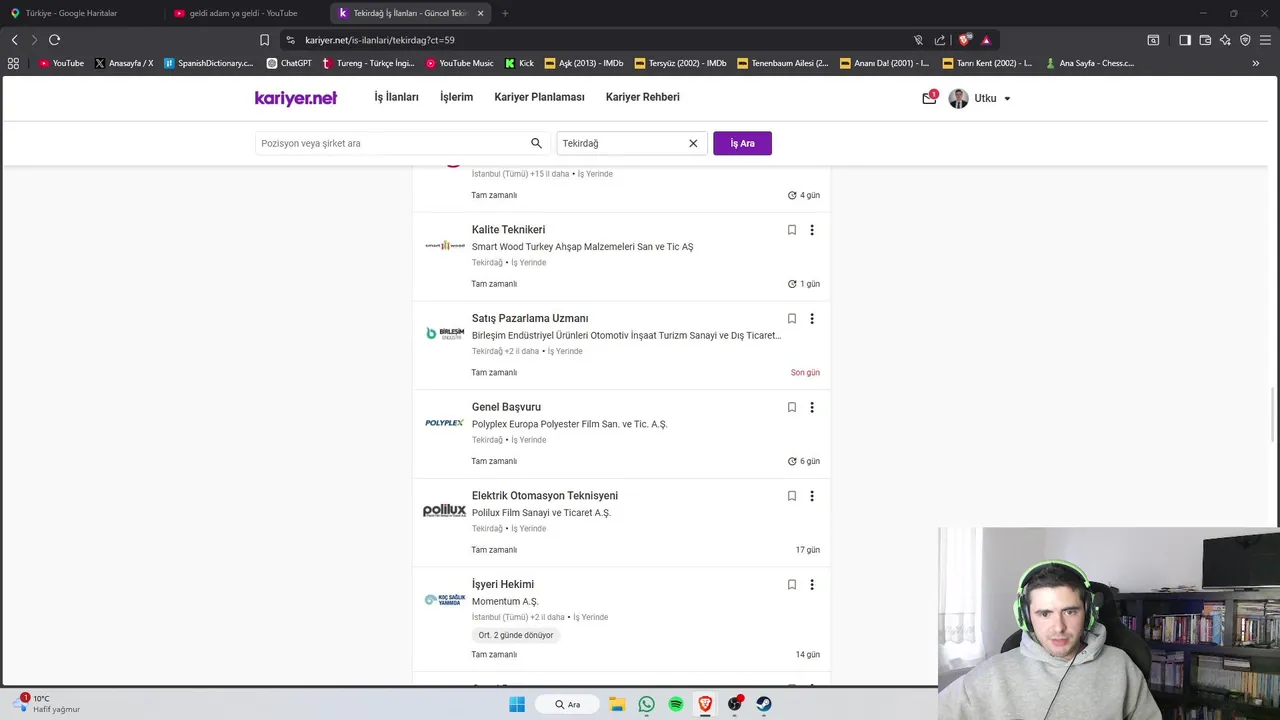Go back to previous page
Image resolution: width=1280 pixels, height=720 pixels.
(x=14, y=40)
